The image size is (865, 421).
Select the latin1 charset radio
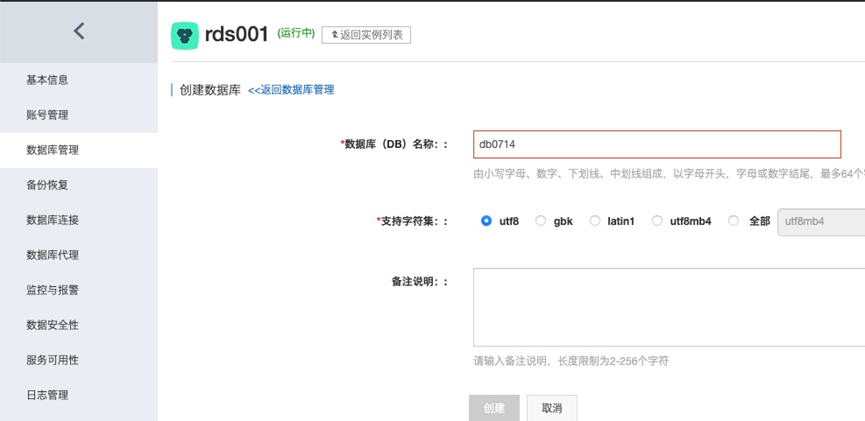595,221
